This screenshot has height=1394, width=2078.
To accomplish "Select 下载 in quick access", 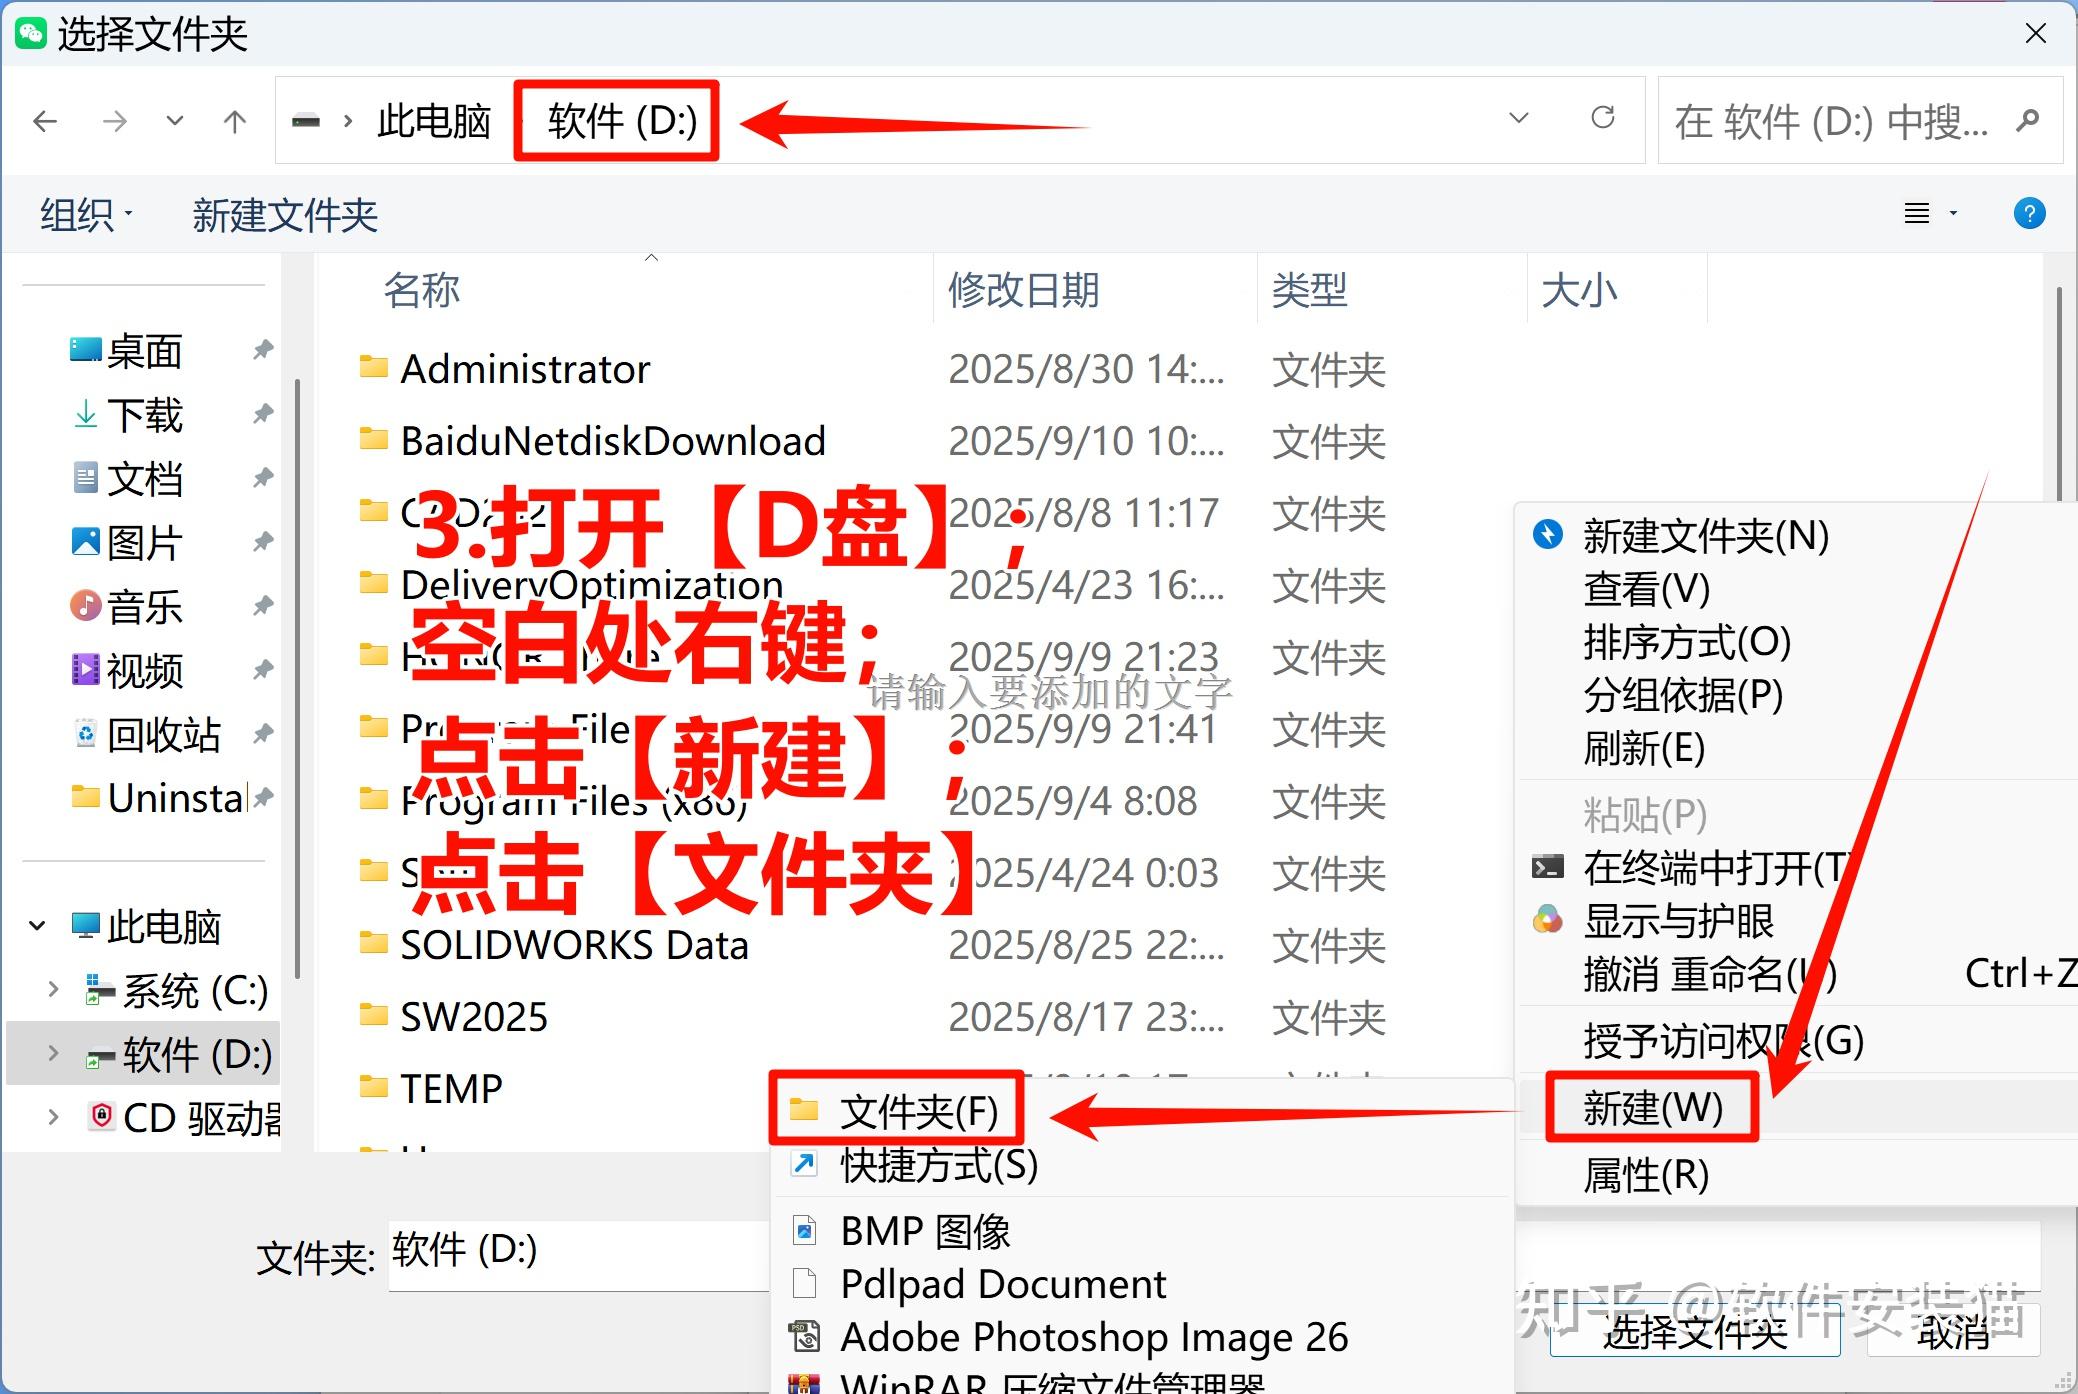I will (126, 415).
